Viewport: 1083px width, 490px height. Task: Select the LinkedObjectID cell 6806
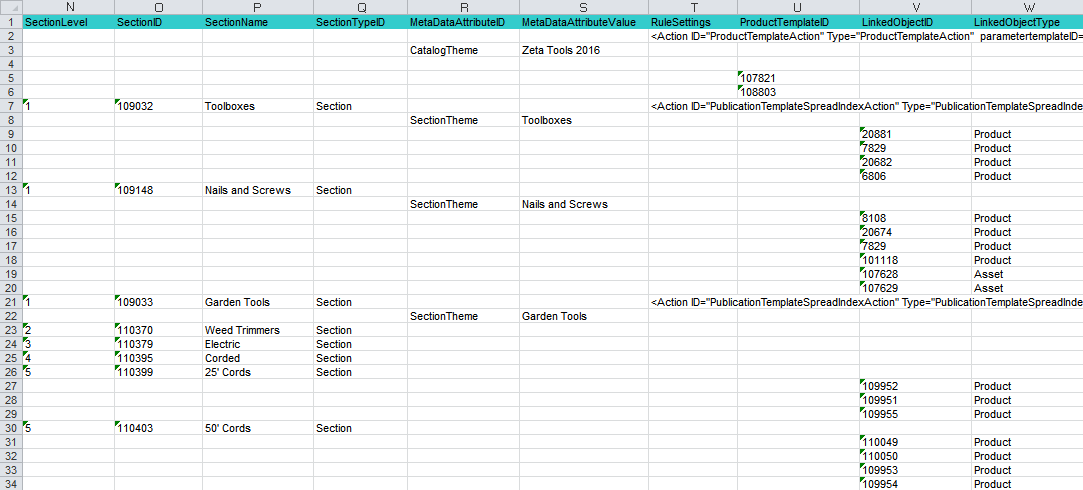coord(915,176)
